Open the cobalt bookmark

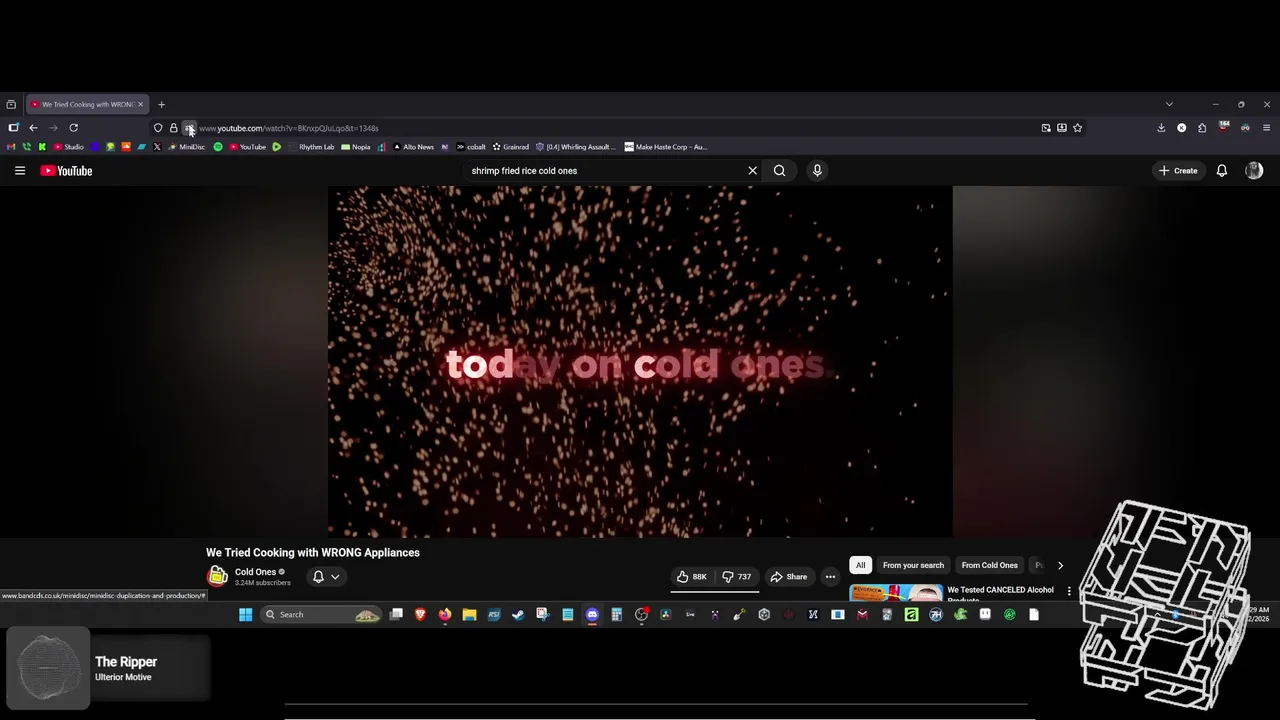(470, 147)
